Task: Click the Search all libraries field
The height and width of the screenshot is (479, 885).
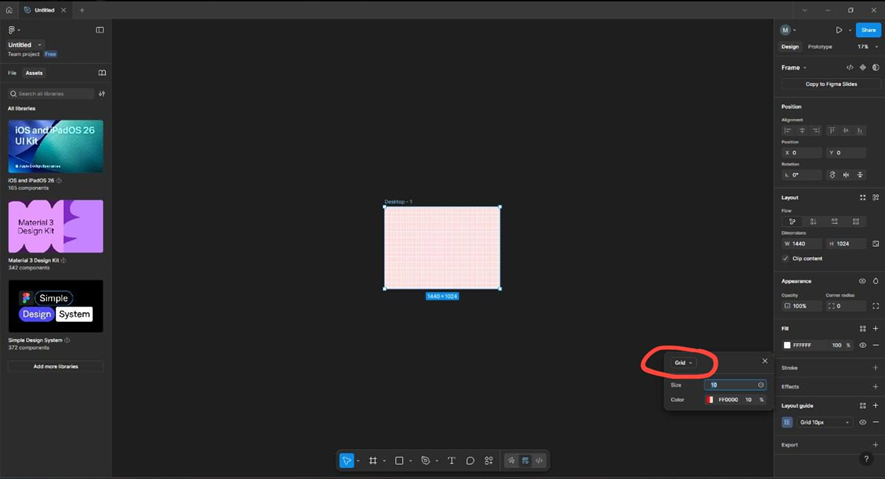Action: pos(52,94)
